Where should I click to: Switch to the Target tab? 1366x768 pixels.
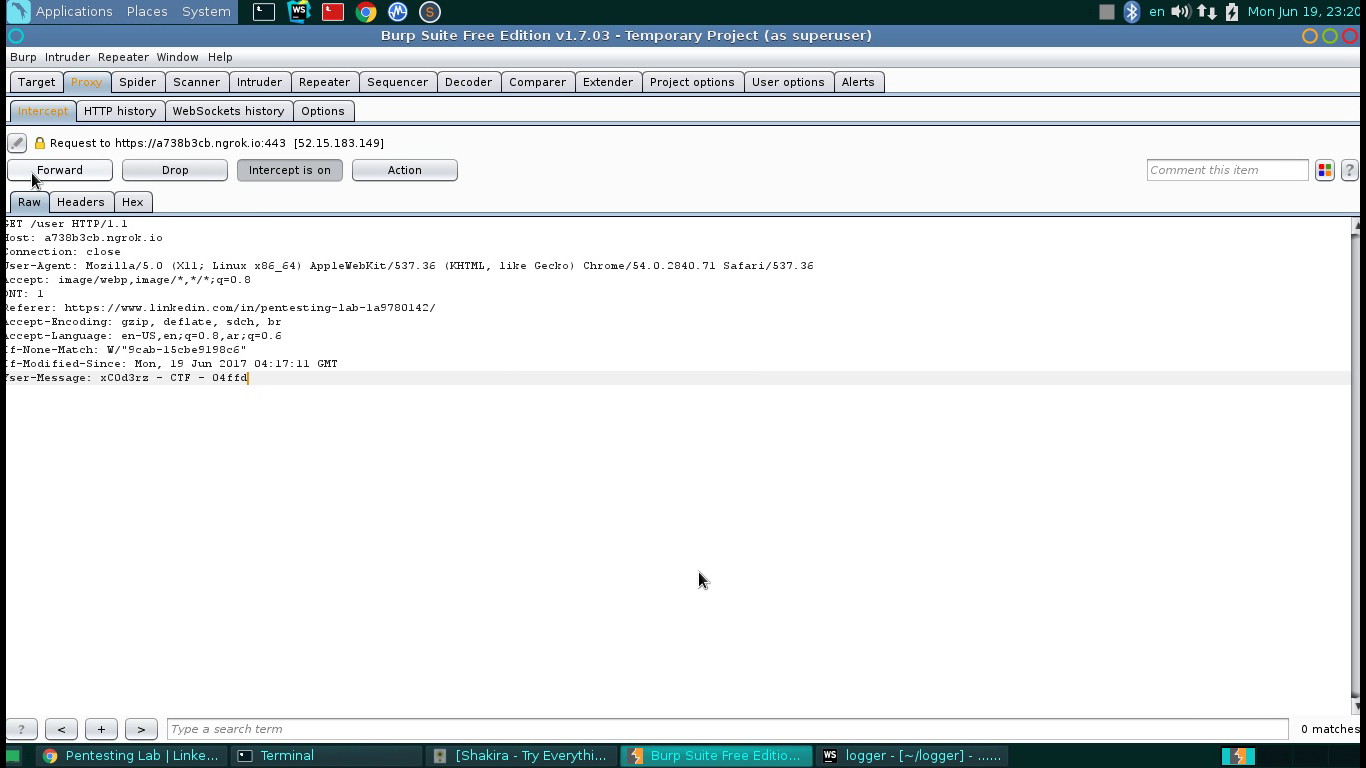36,82
